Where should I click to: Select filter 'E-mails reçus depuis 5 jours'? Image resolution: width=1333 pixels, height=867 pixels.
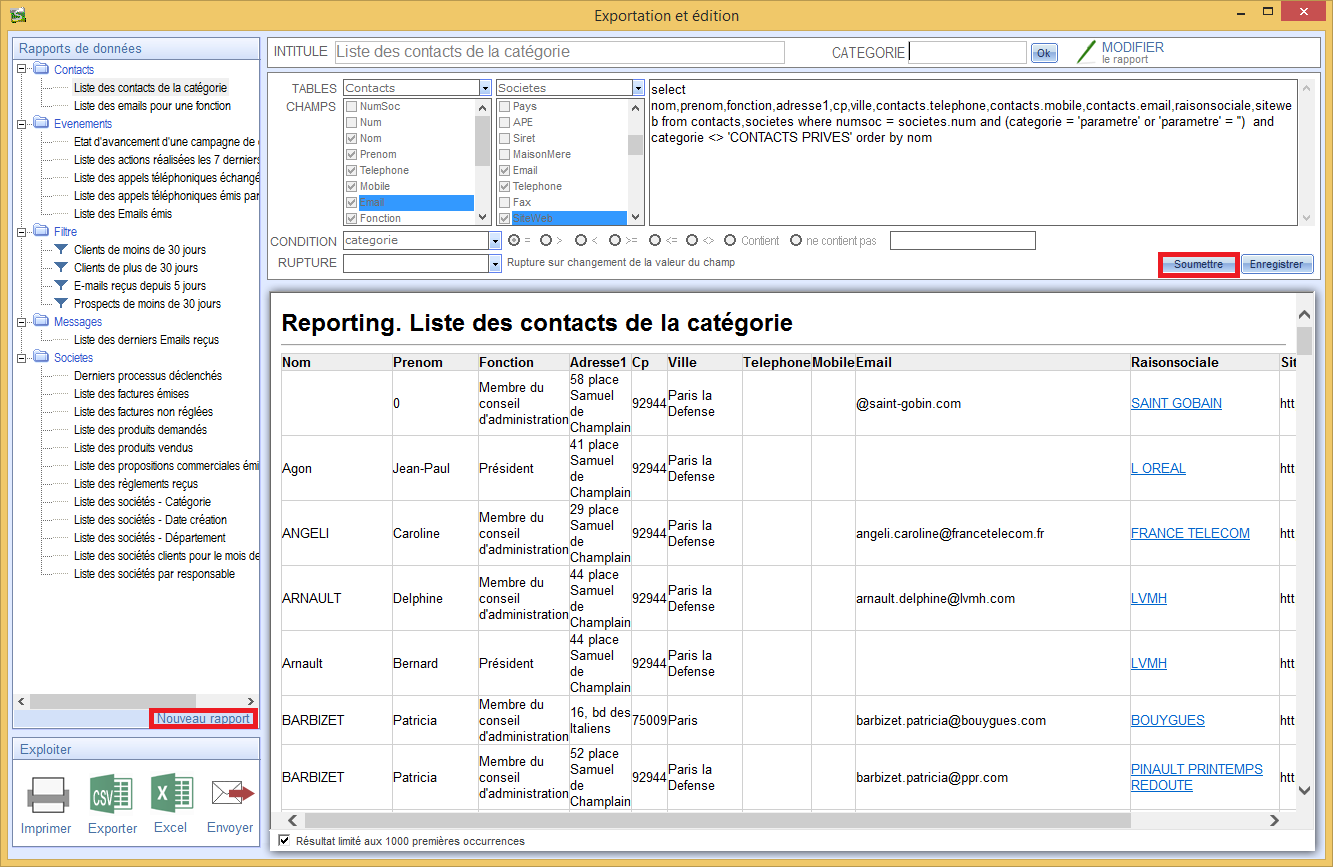click(140, 286)
